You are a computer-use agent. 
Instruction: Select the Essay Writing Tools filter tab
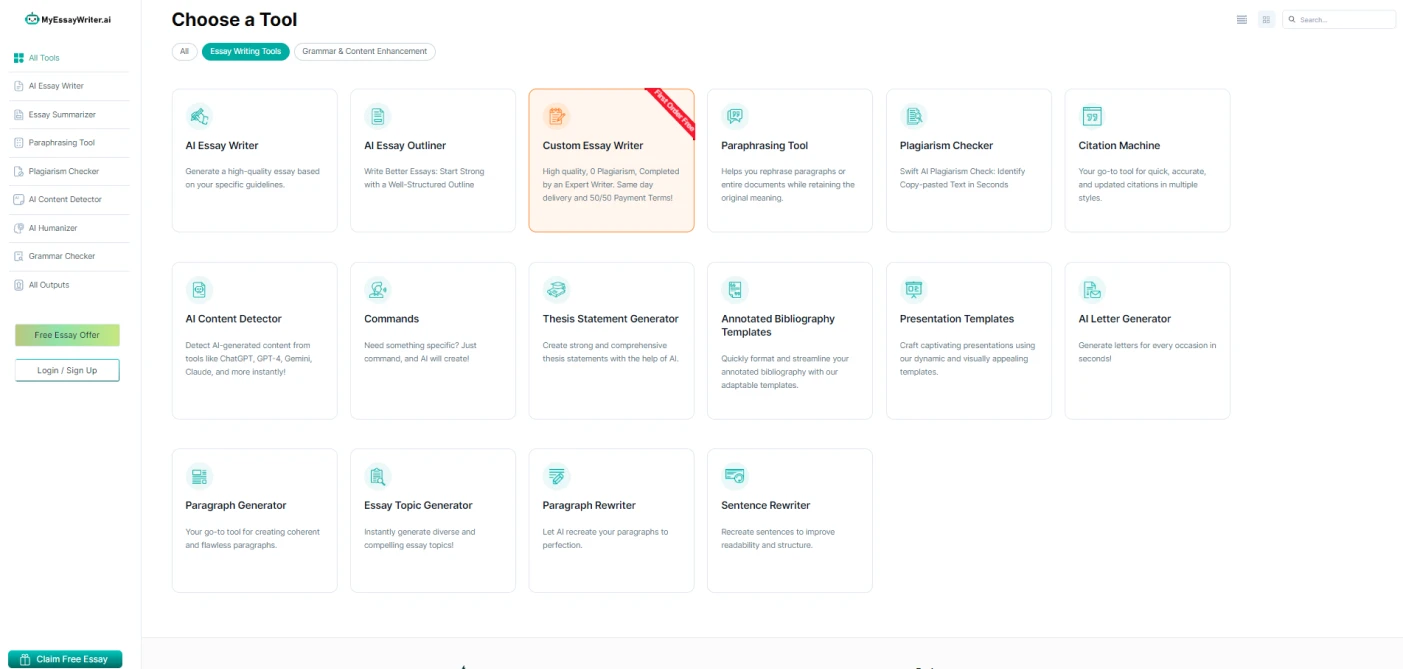click(246, 51)
